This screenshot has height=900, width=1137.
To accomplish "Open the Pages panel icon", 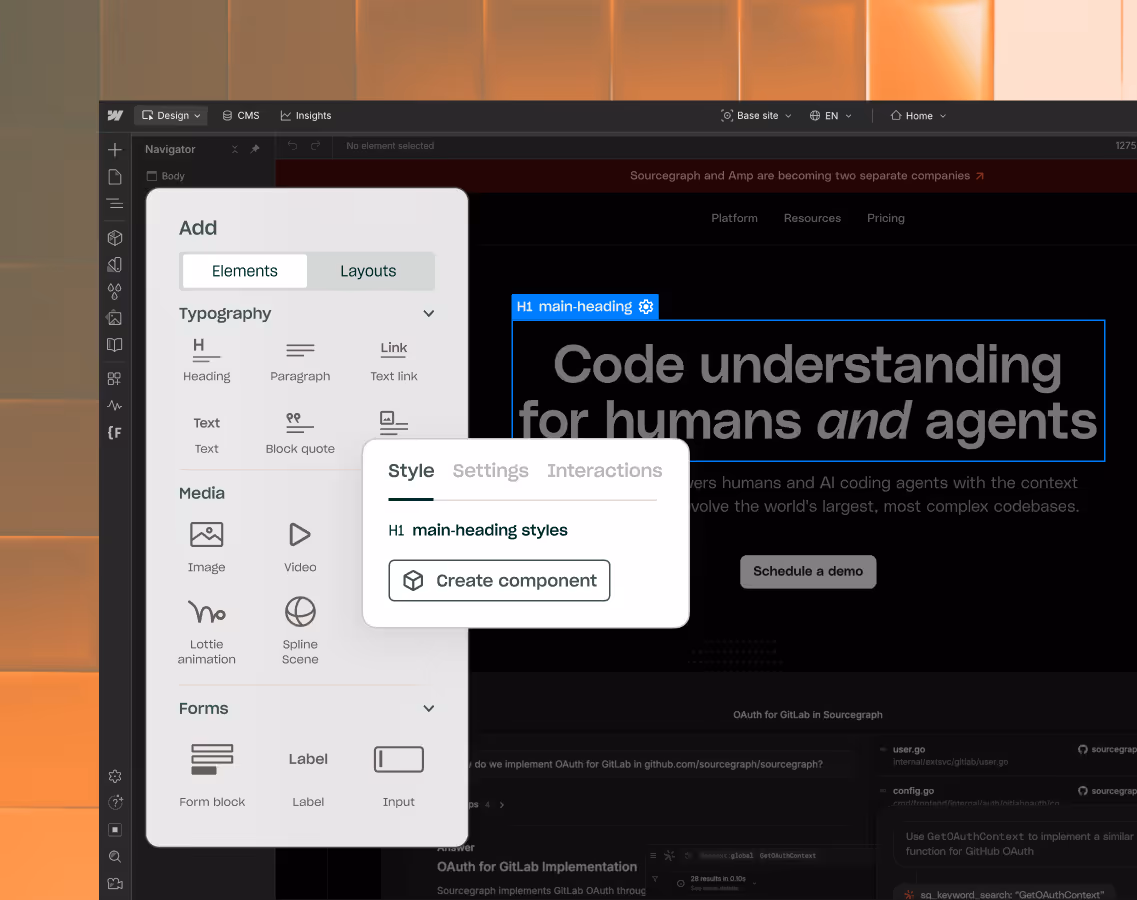I will 115,177.
